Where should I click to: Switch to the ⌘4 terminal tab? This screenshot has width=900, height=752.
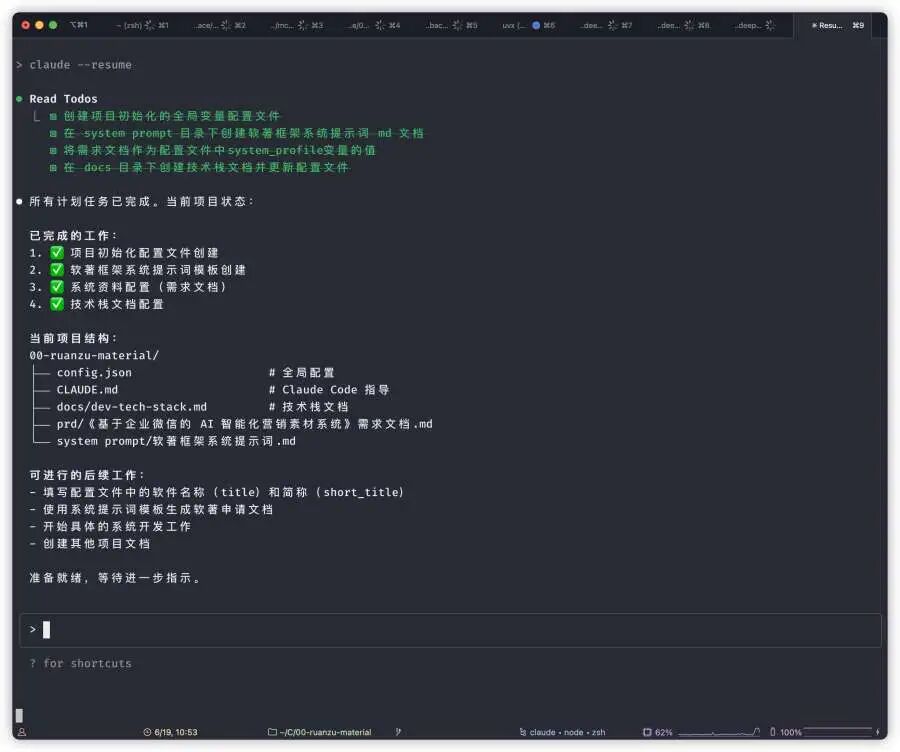(375, 25)
